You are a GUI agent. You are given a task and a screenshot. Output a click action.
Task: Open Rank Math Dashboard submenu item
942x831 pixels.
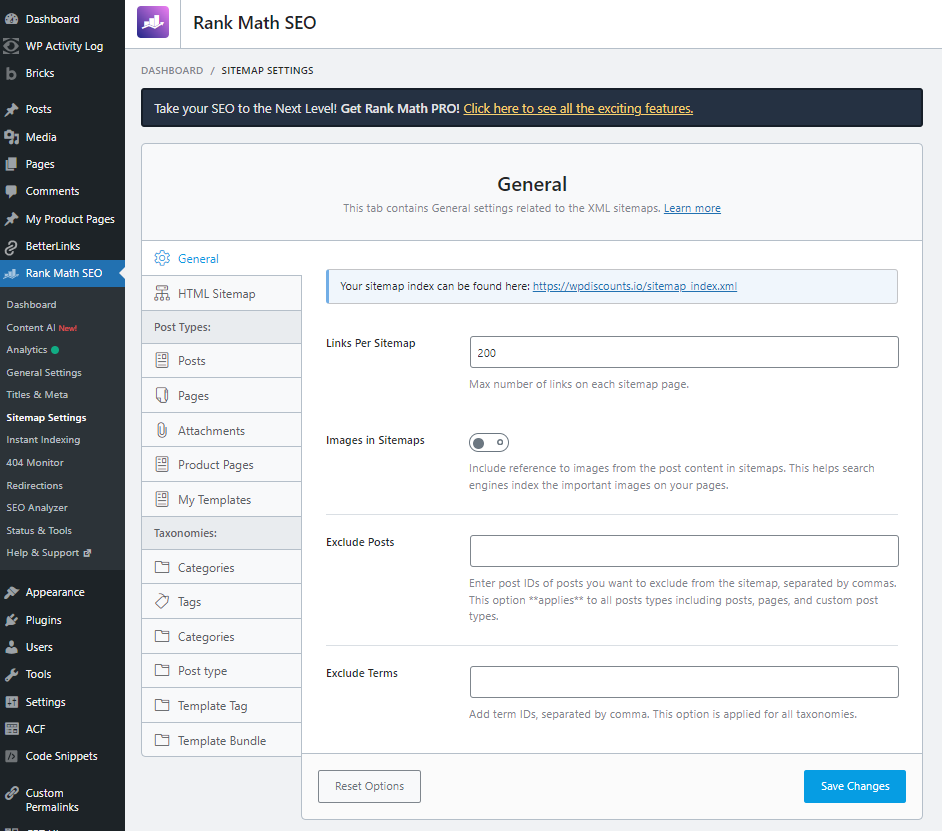point(31,305)
